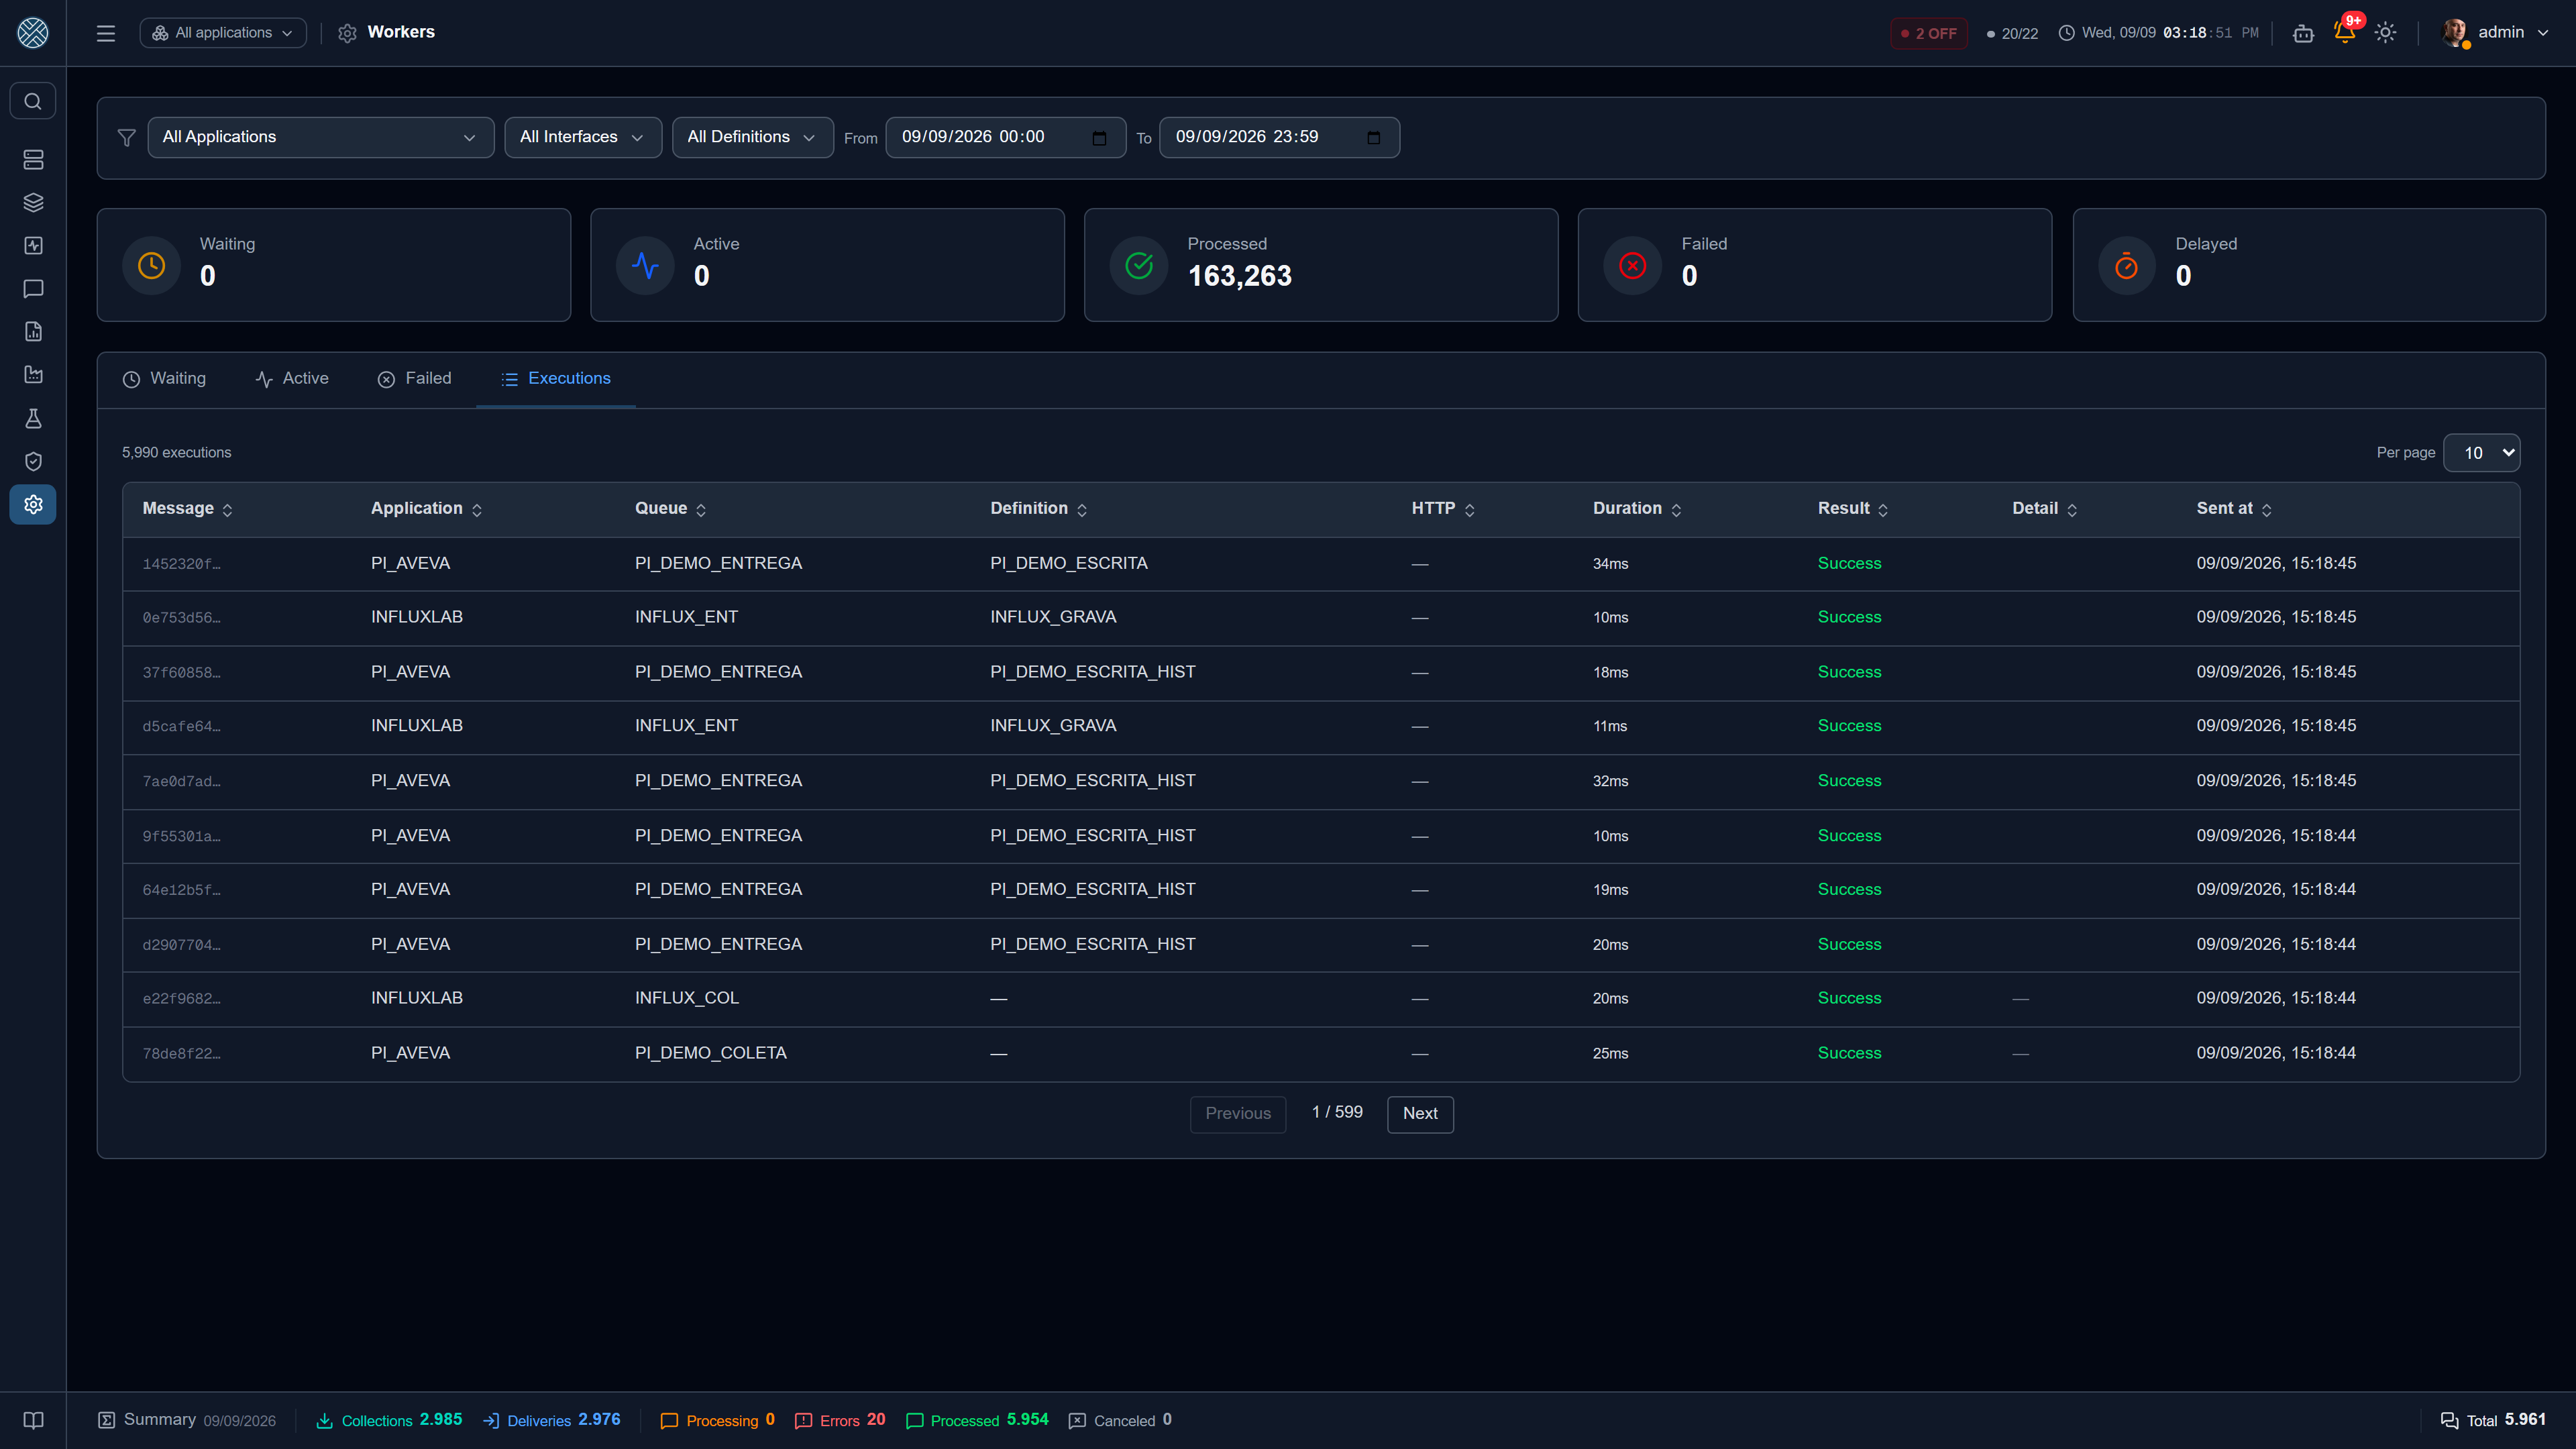This screenshot has width=2576, height=1449.
Task: Sort by Message column header
Action: coord(187,509)
